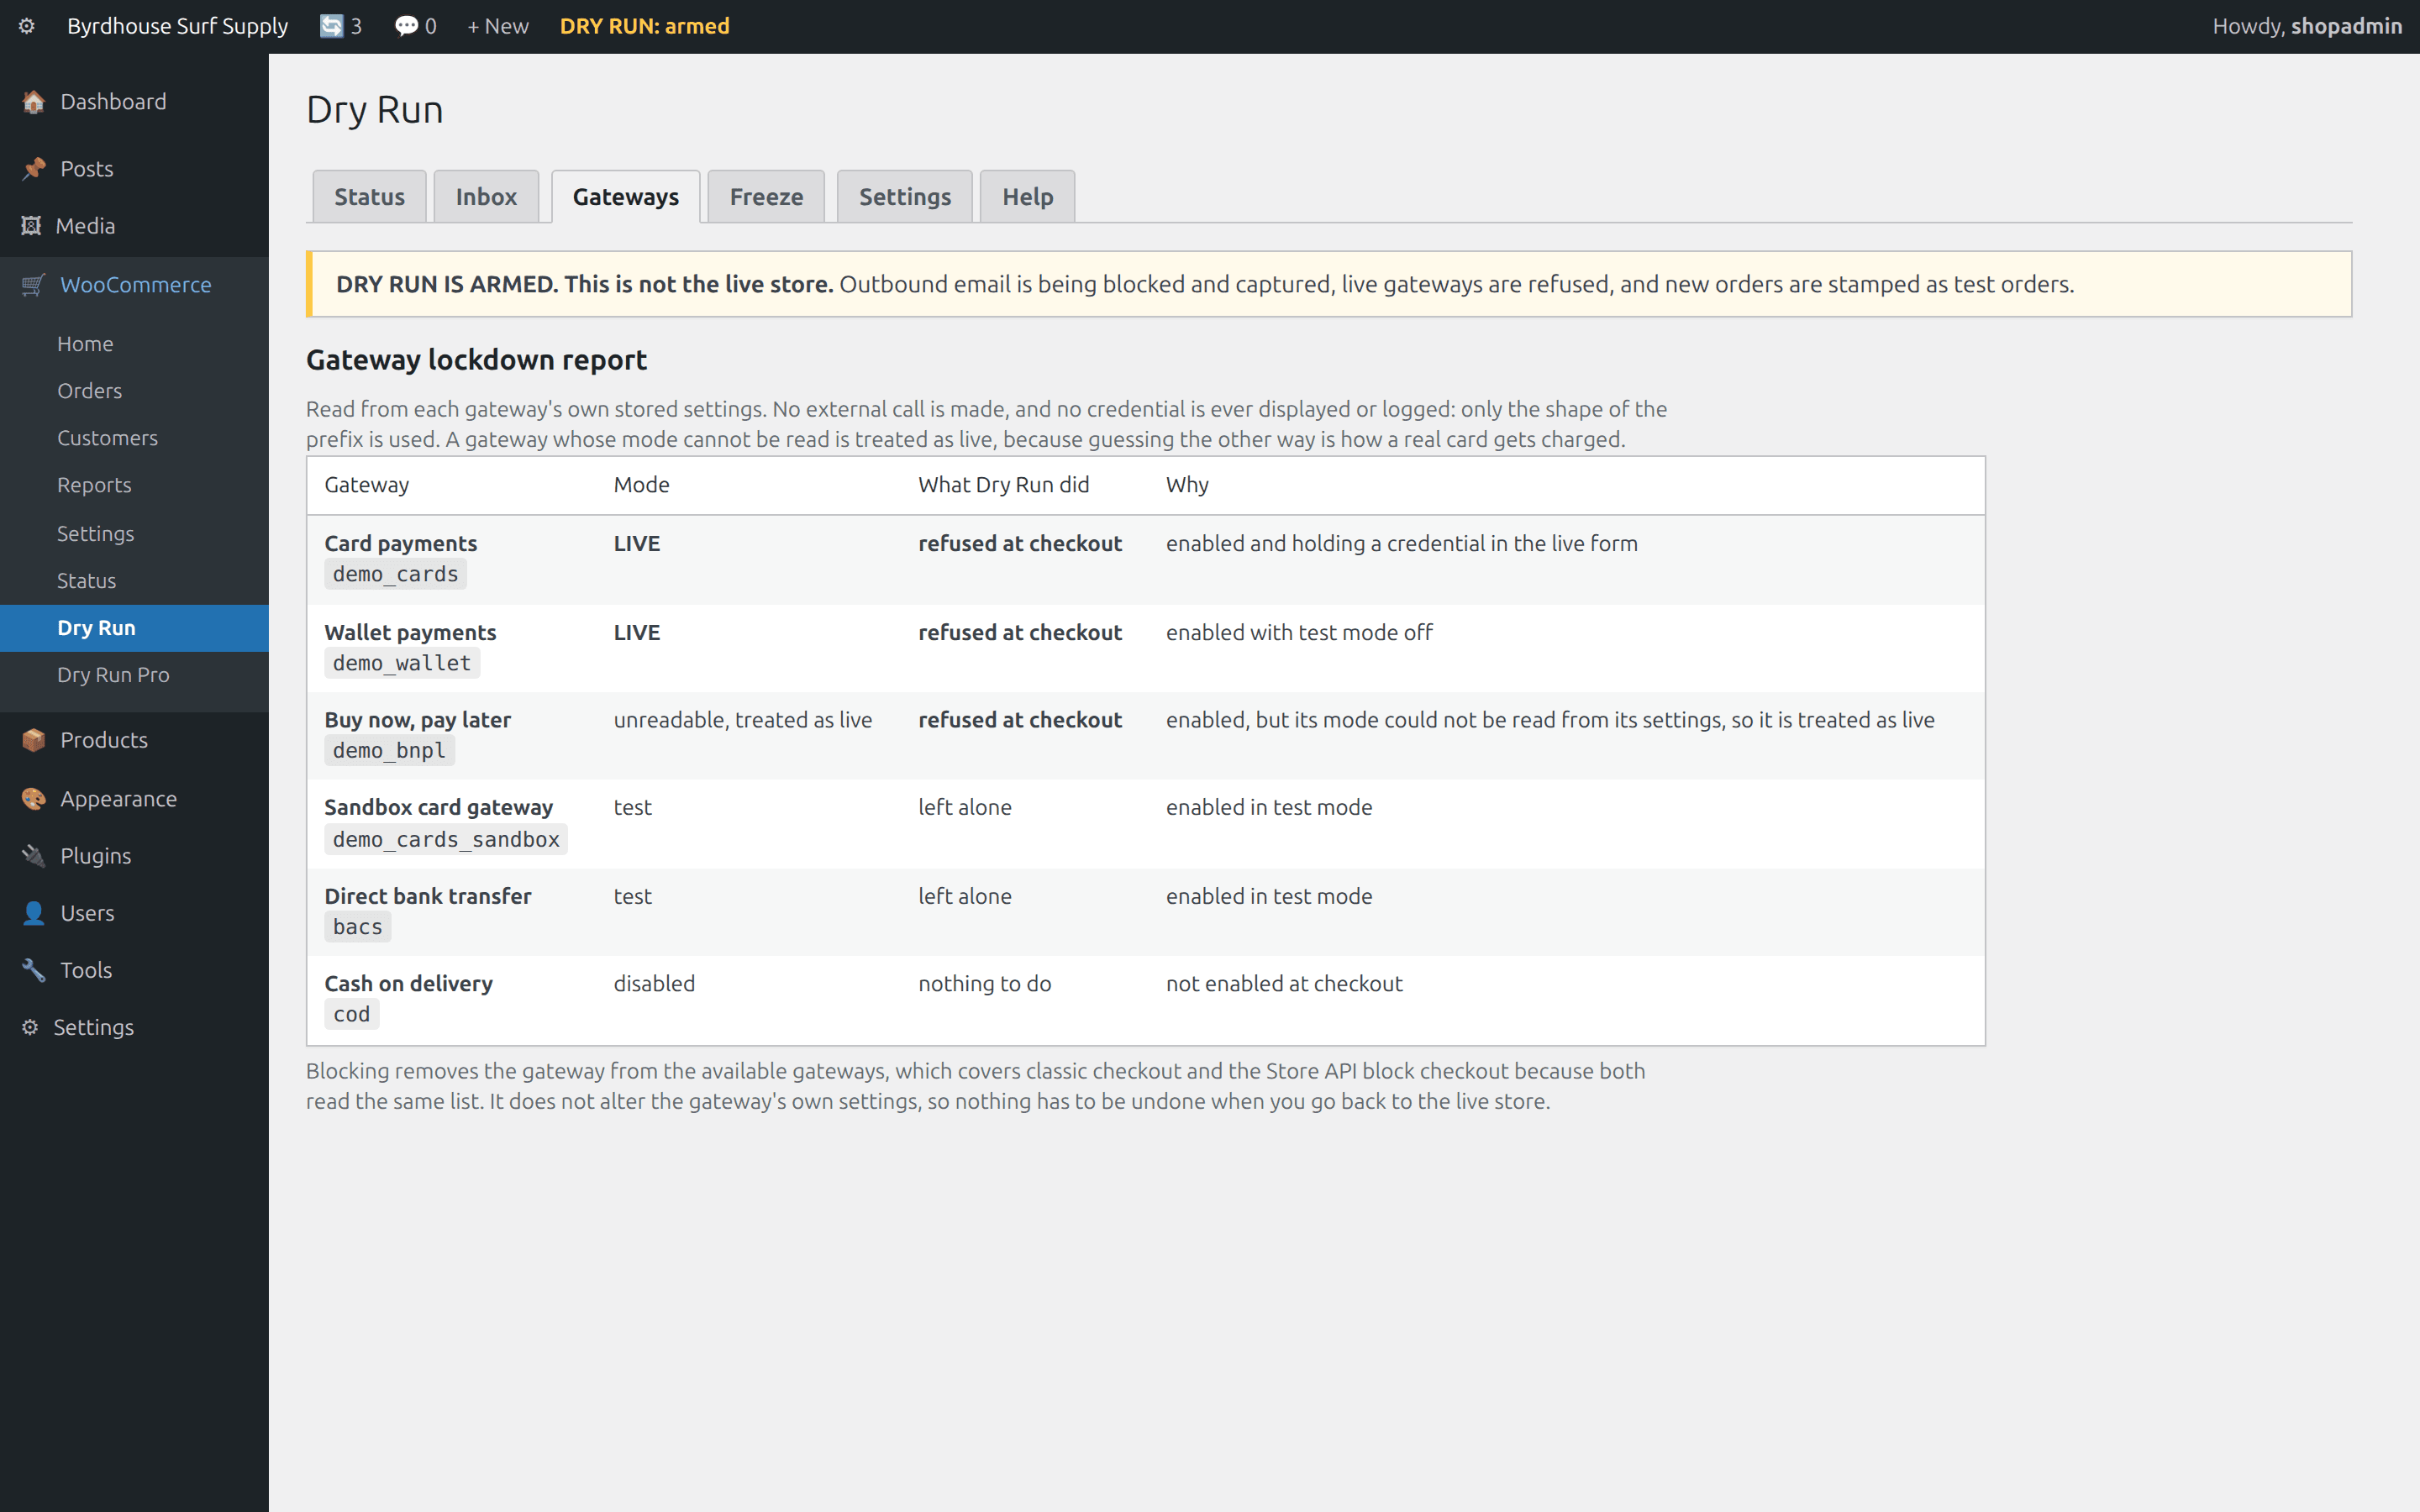2420x1512 pixels.
Task: Click the Tools wrench icon
Action: [x=33, y=970]
